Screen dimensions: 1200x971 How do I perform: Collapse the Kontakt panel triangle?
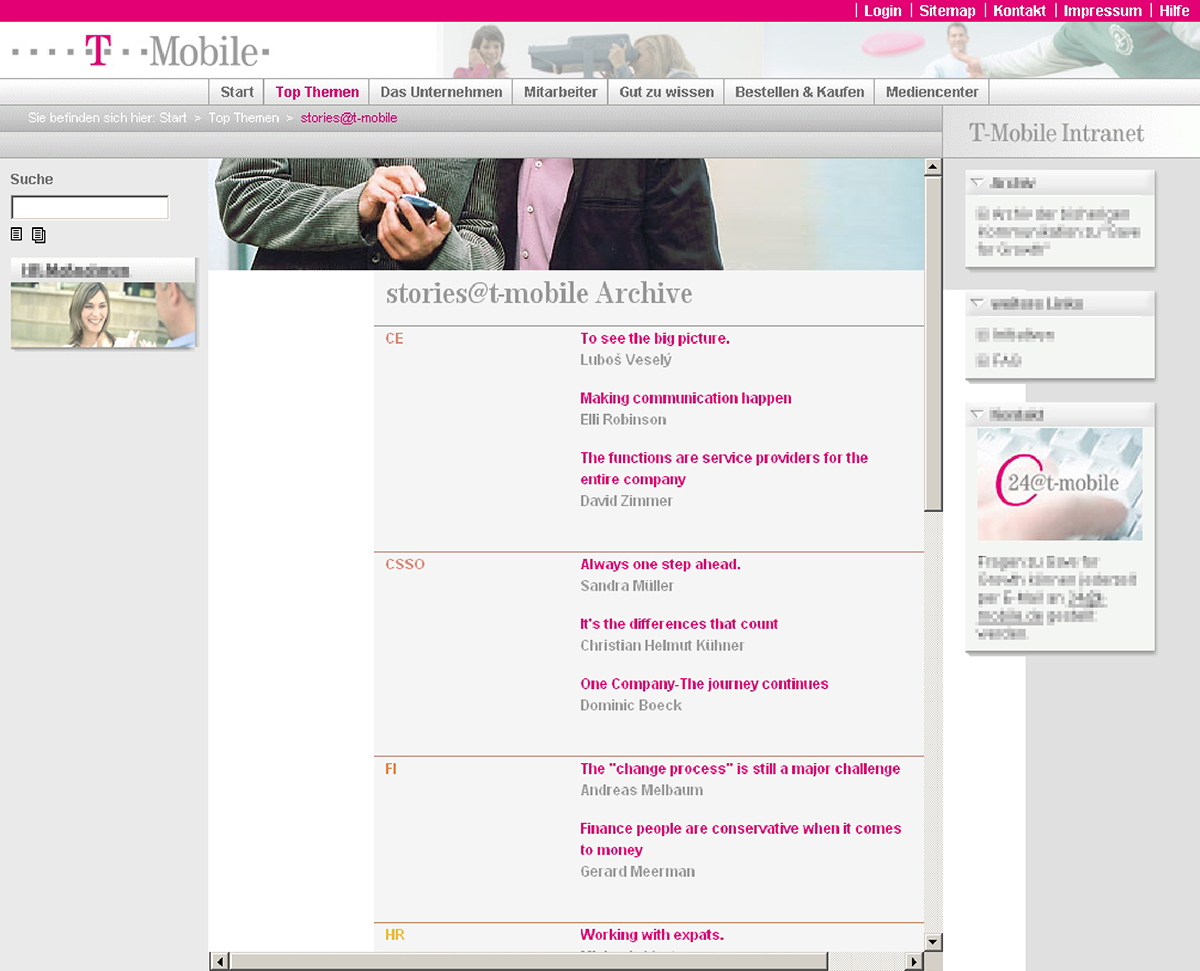(977, 414)
